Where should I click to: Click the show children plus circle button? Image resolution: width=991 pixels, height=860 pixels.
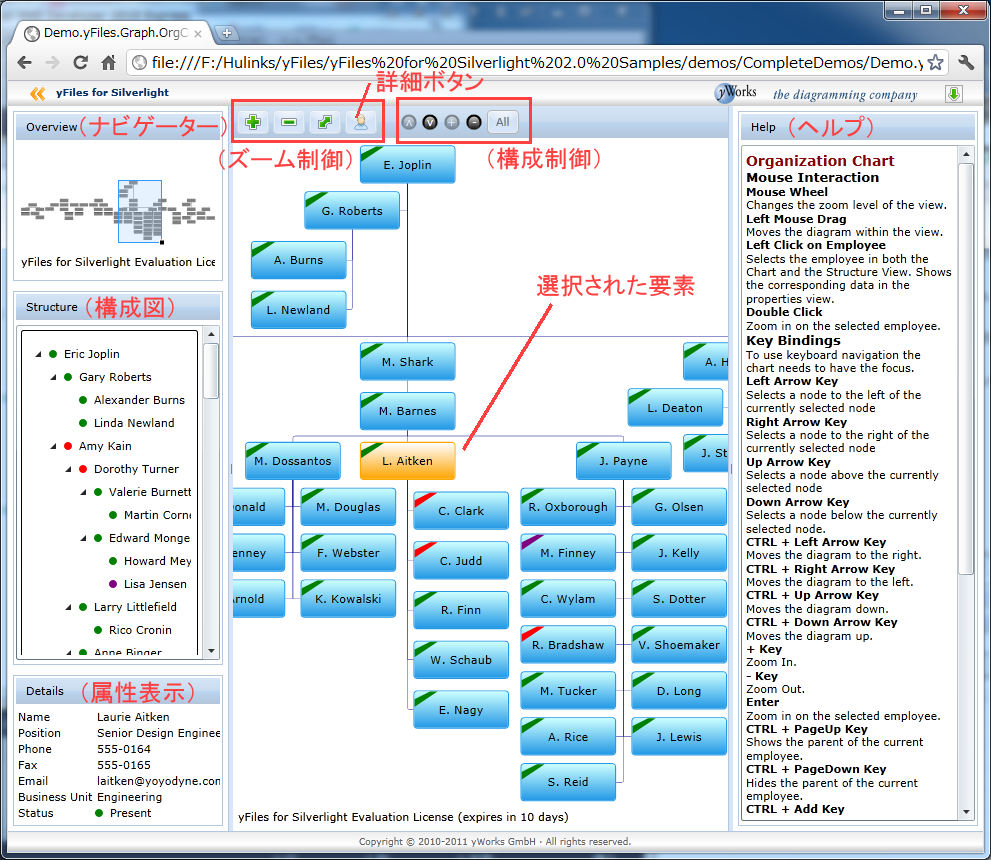click(452, 123)
